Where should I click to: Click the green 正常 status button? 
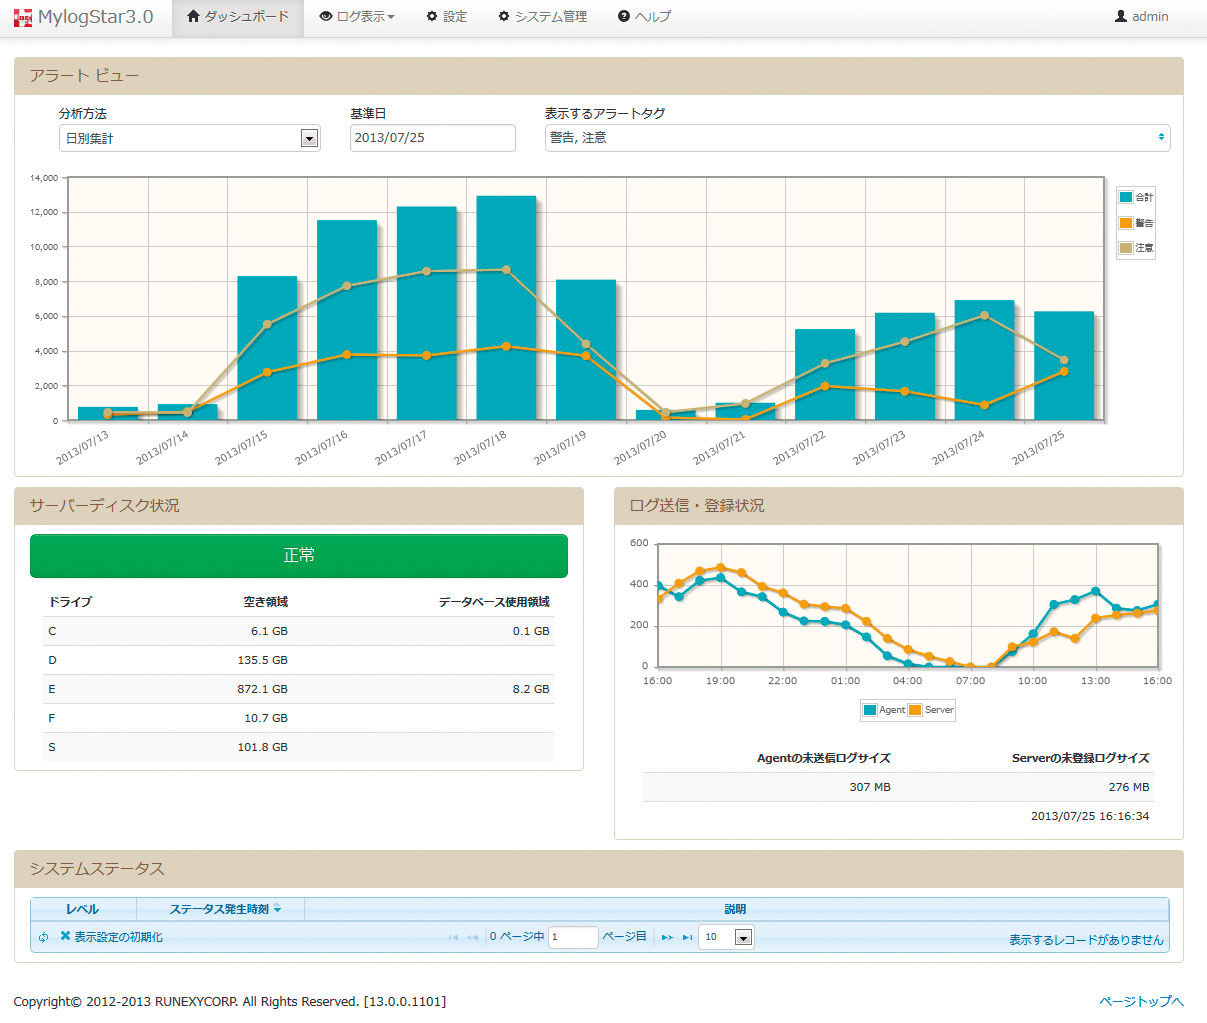pos(299,555)
